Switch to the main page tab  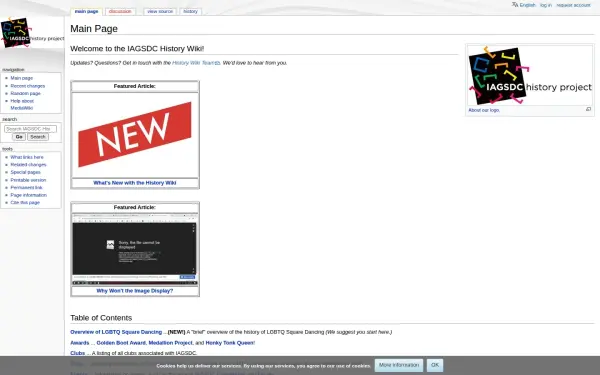(86, 11)
